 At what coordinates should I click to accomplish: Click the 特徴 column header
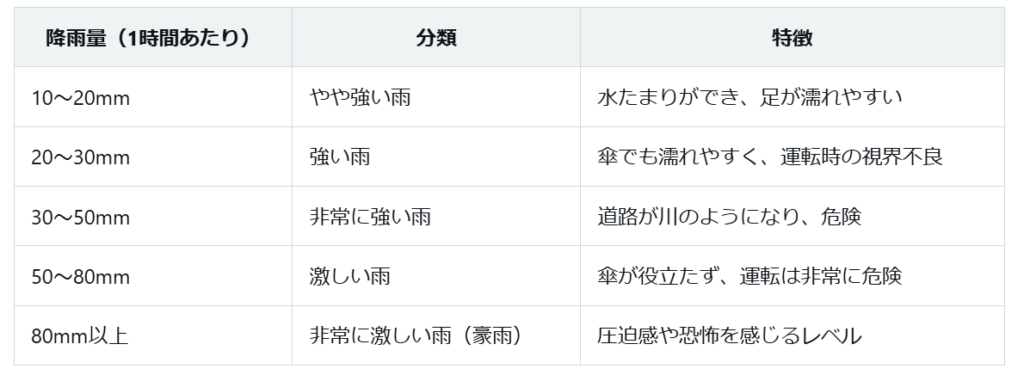tap(792, 38)
